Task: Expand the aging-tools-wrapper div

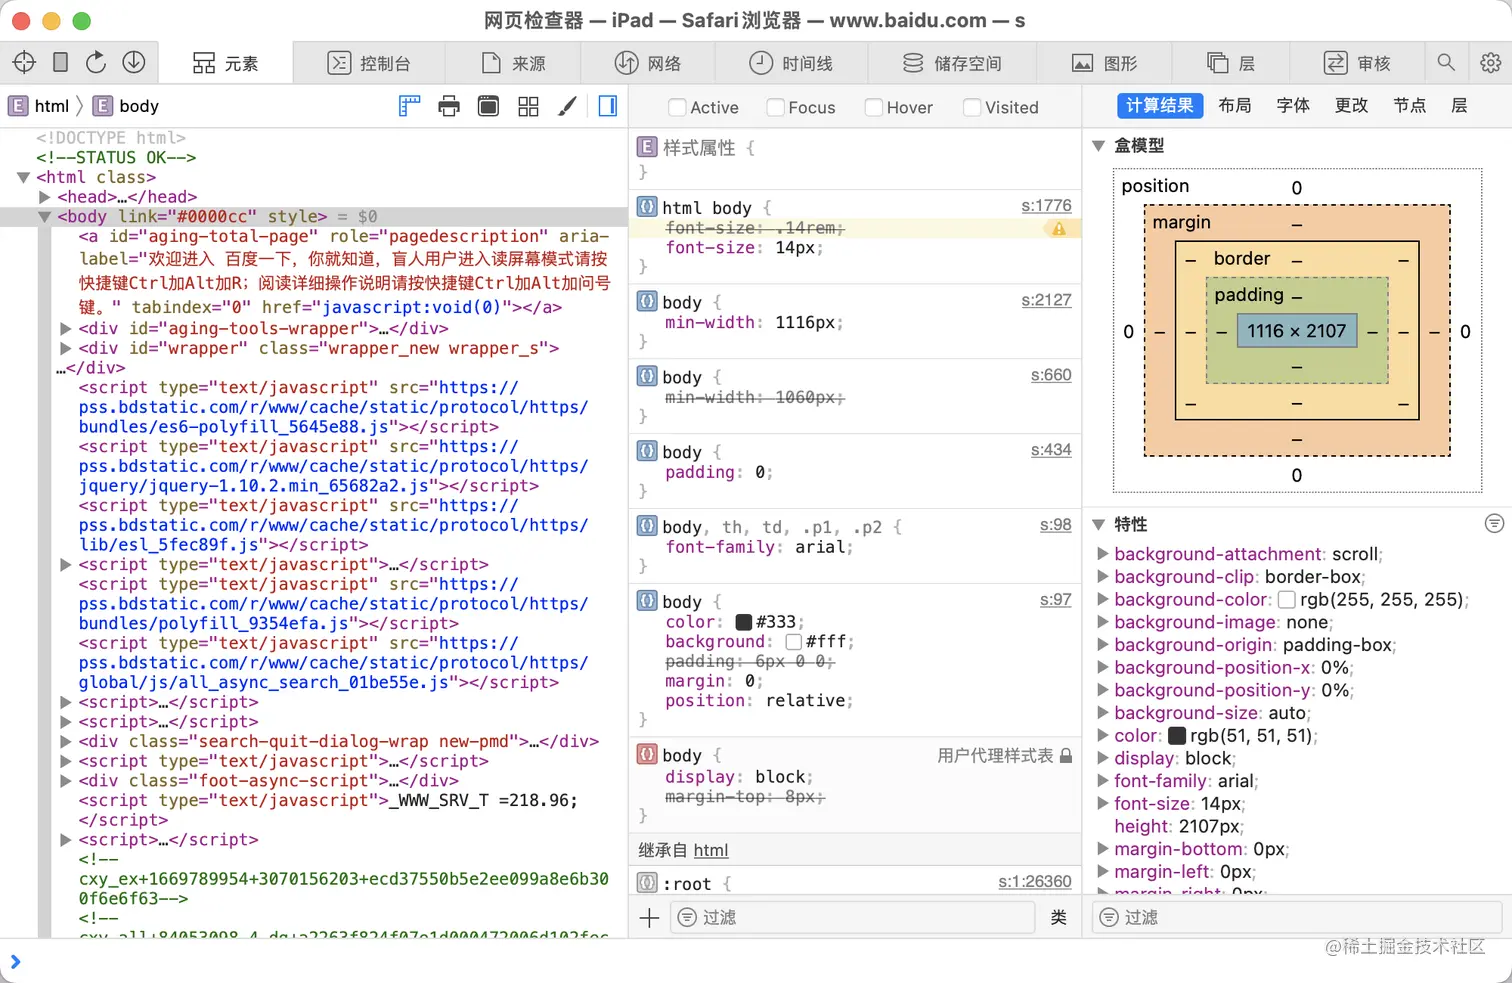Action: pos(65,328)
